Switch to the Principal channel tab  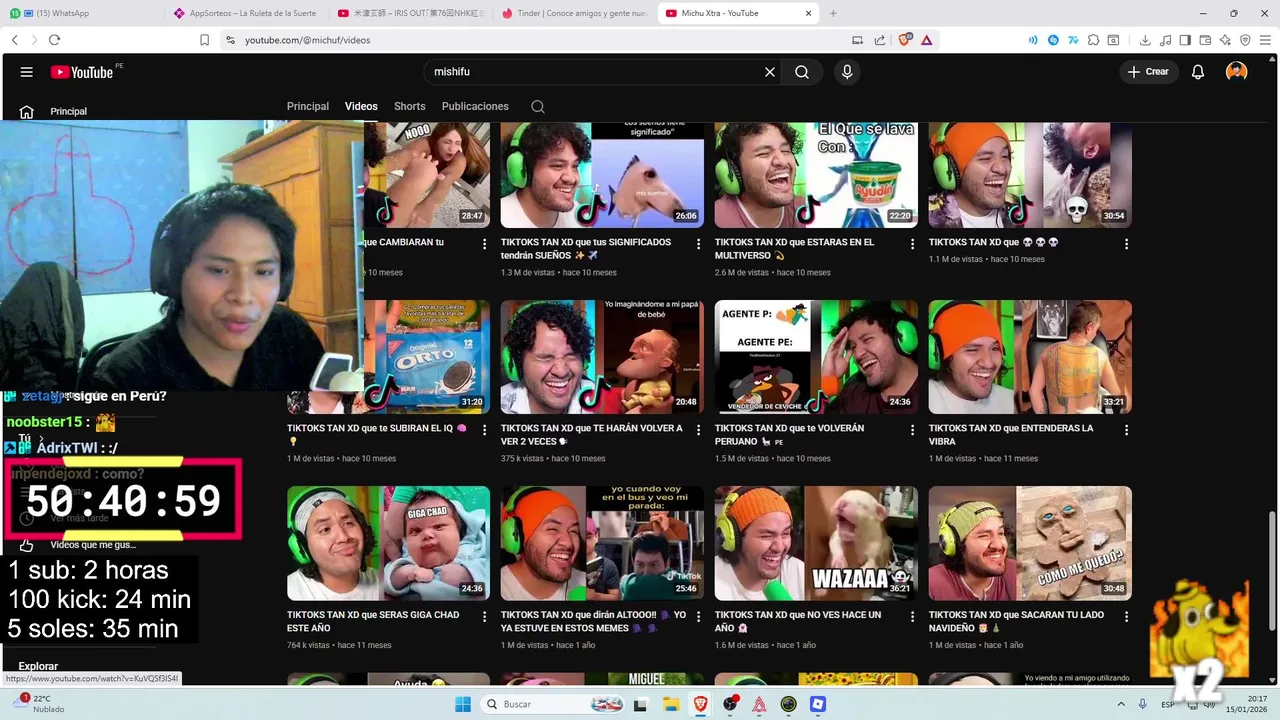pos(308,106)
